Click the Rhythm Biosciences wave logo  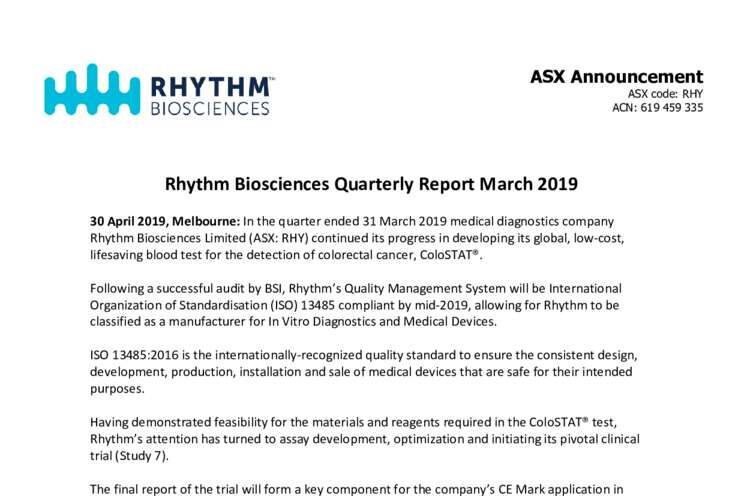click(92, 89)
